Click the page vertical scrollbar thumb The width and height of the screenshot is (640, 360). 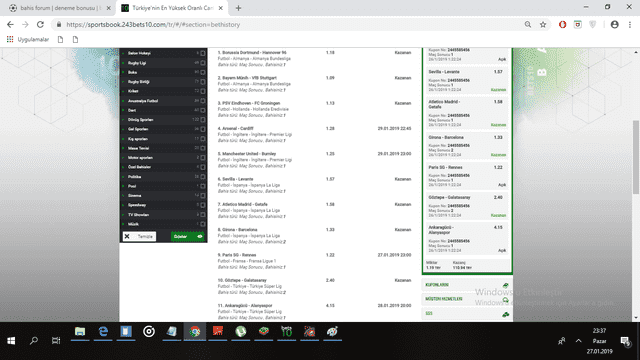coord(636,157)
